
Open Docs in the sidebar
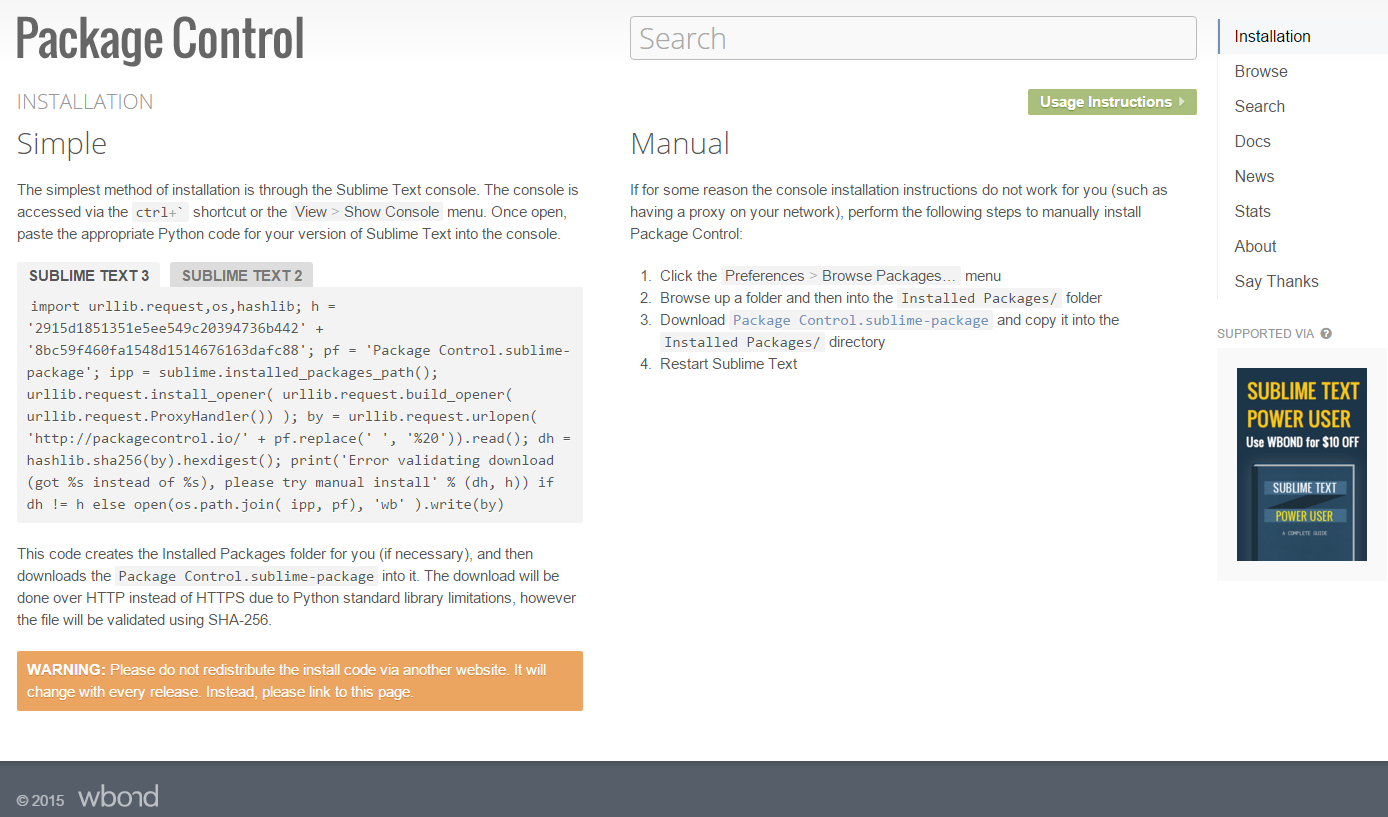(1253, 141)
